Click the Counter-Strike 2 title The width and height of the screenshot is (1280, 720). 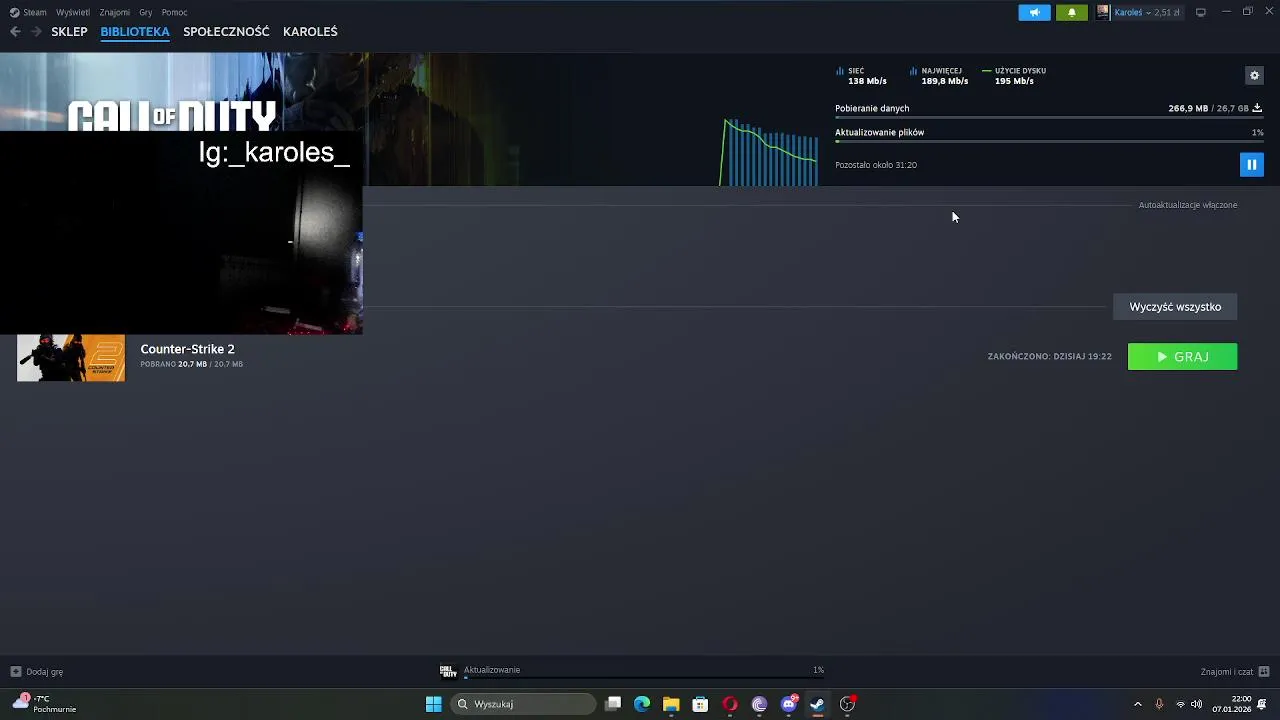[187, 349]
